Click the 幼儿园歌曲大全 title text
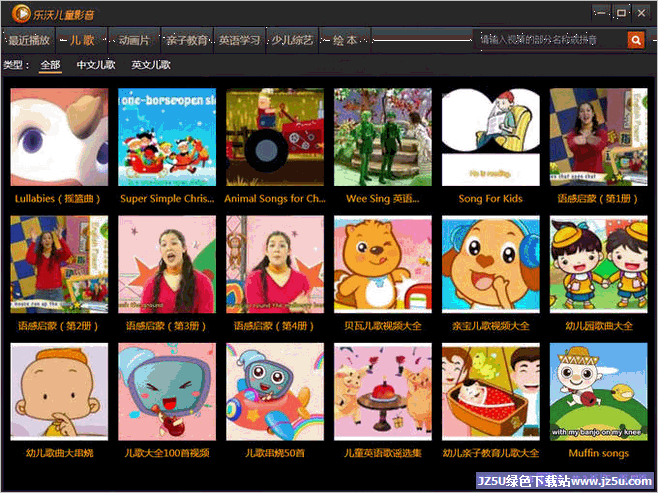Image resolution: width=658 pixels, height=493 pixels. click(x=598, y=326)
